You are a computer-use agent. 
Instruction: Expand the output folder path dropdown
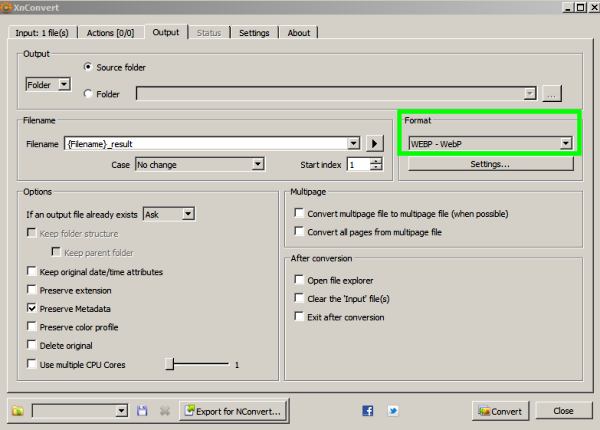pyautogui.click(x=530, y=93)
